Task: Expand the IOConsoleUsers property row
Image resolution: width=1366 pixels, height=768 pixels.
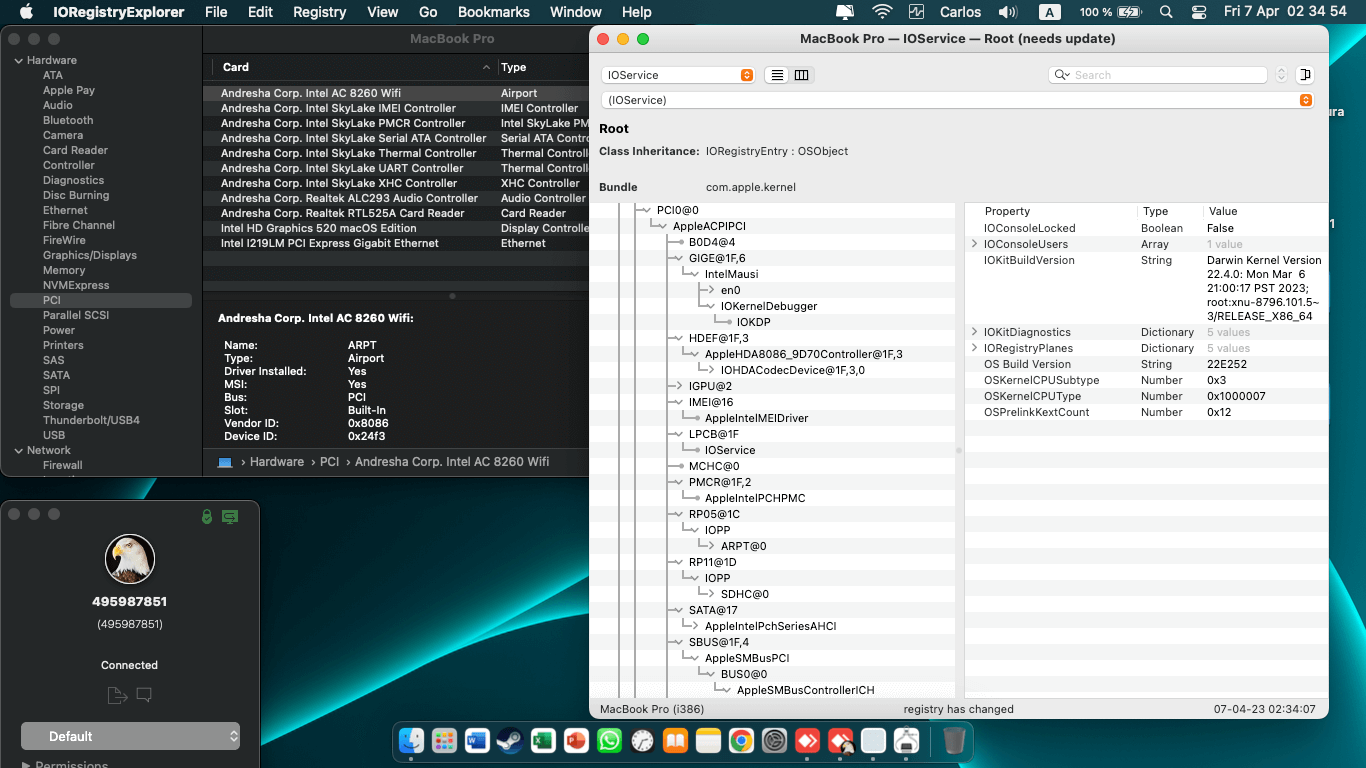Action: pos(975,244)
